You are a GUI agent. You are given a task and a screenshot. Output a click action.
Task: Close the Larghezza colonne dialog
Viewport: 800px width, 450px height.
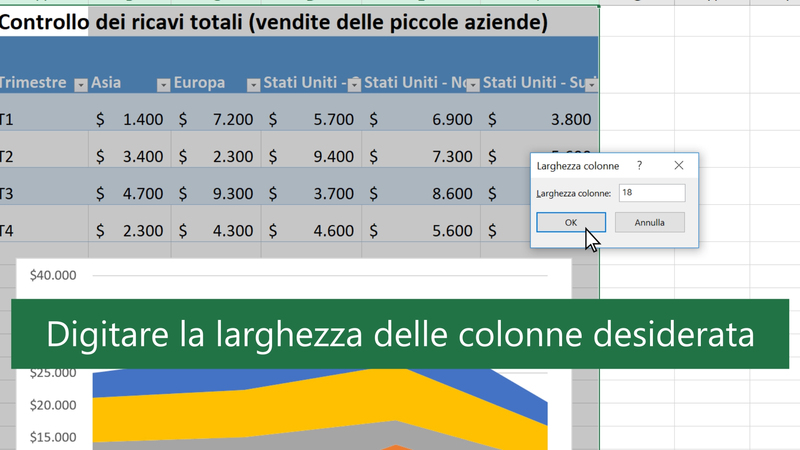tap(679, 165)
